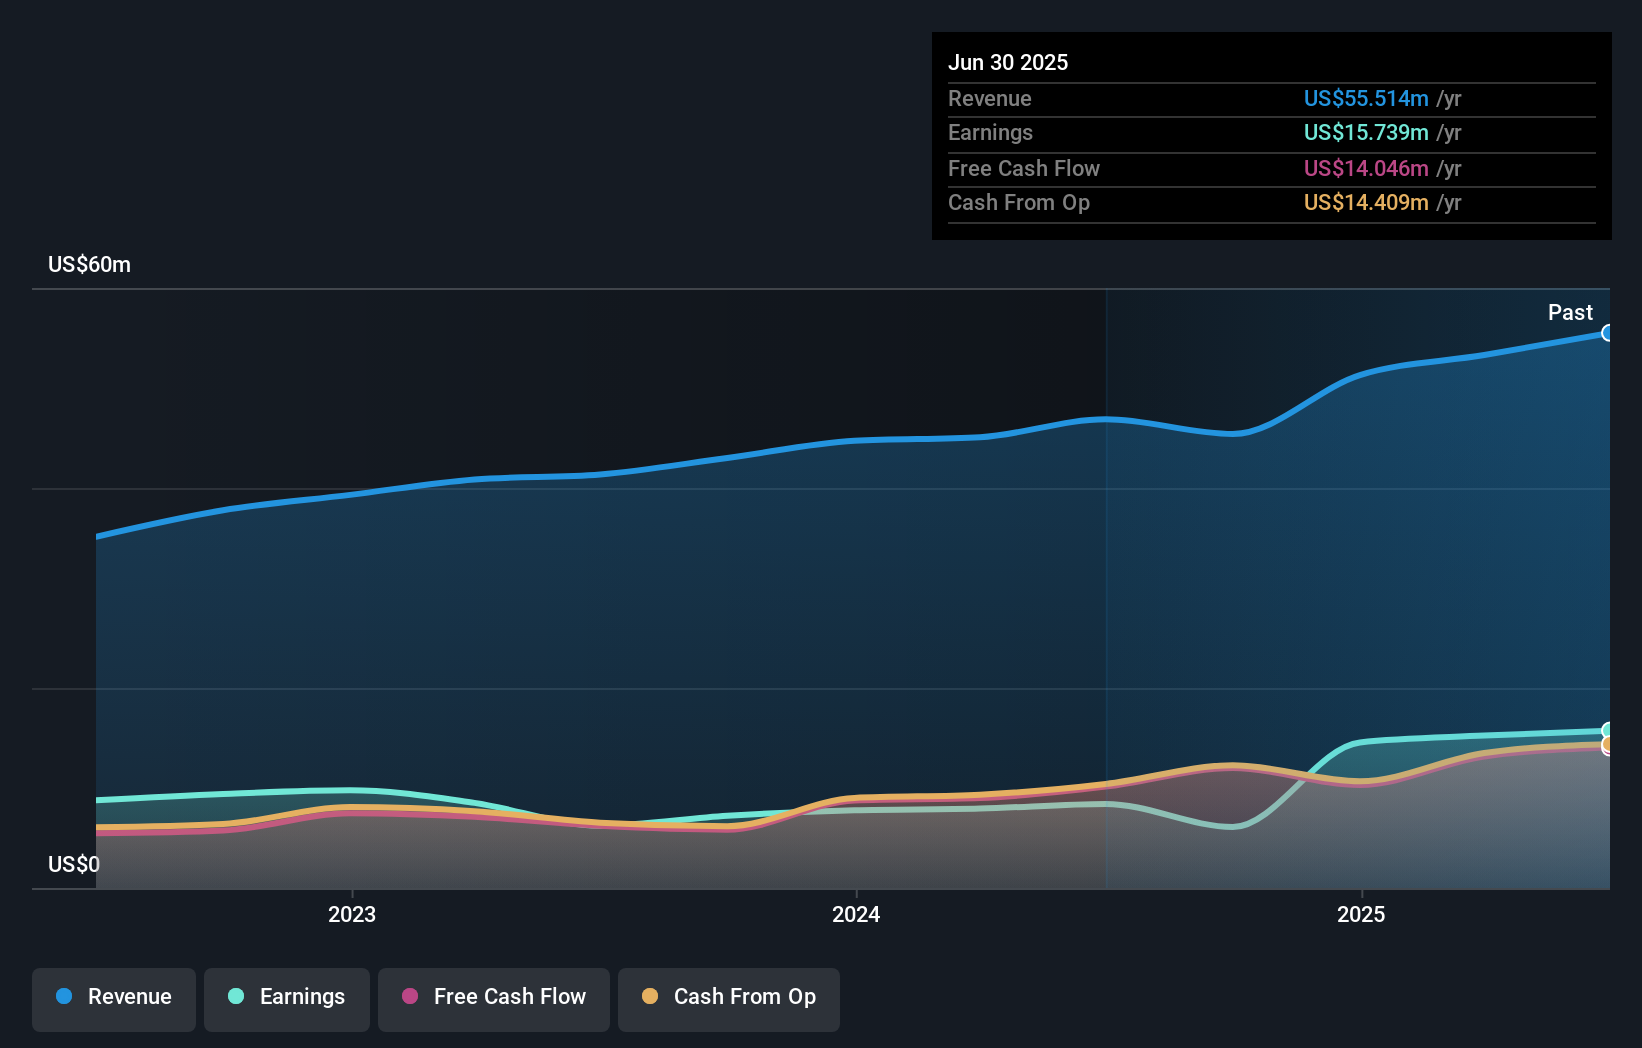This screenshot has width=1642, height=1048.
Task: Click the 2025 x-axis label
Action: [1361, 914]
